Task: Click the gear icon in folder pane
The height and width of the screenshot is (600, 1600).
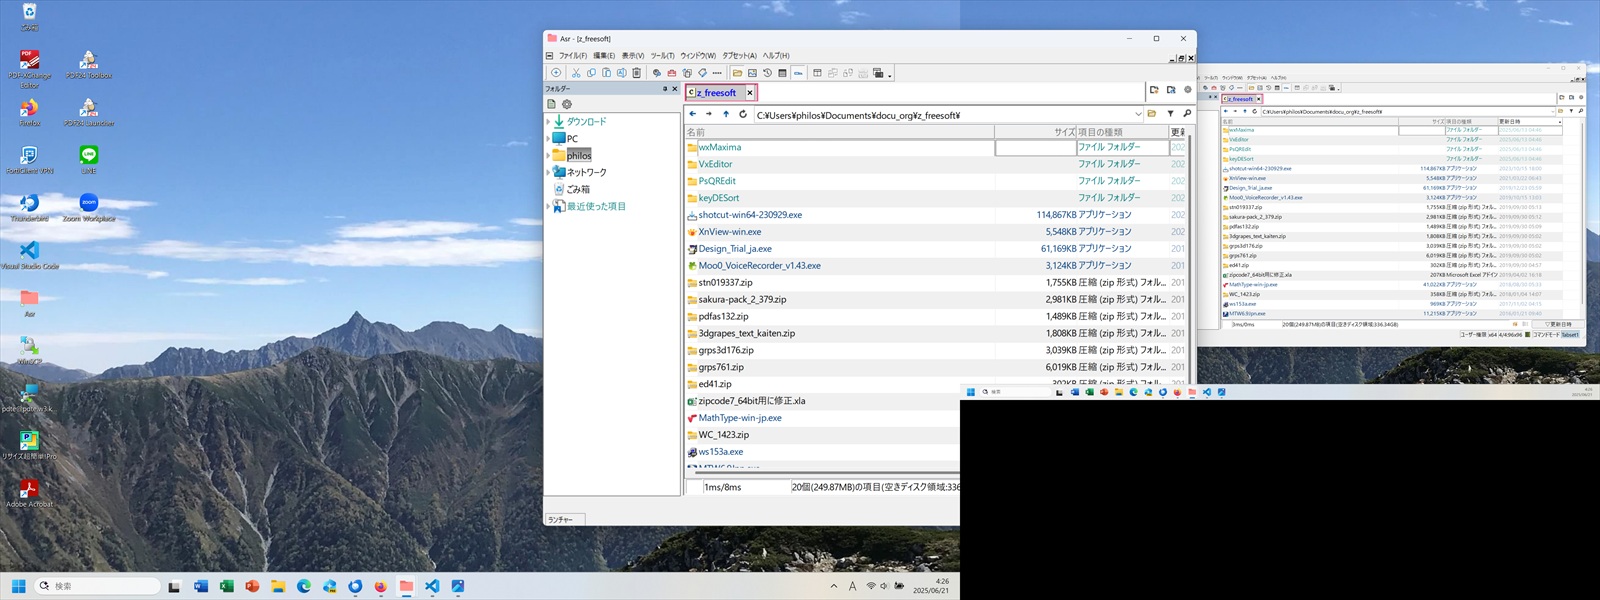Action: [x=567, y=104]
